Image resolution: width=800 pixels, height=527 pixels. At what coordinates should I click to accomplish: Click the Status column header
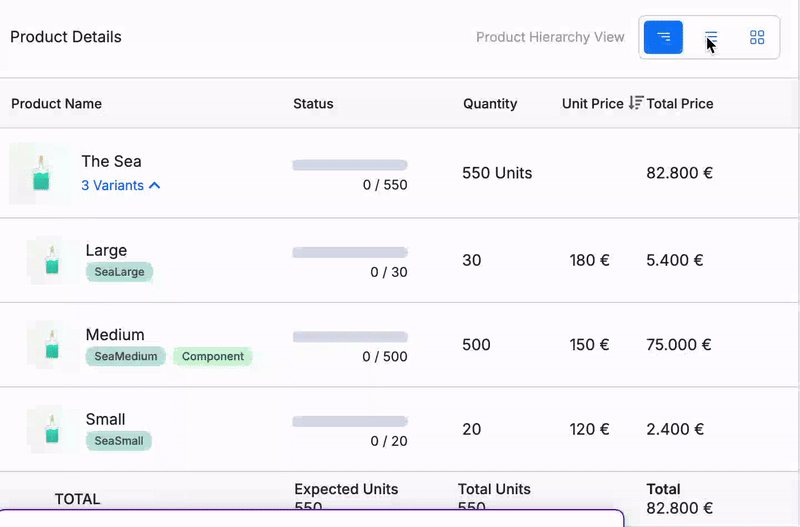[x=313, y=104]
